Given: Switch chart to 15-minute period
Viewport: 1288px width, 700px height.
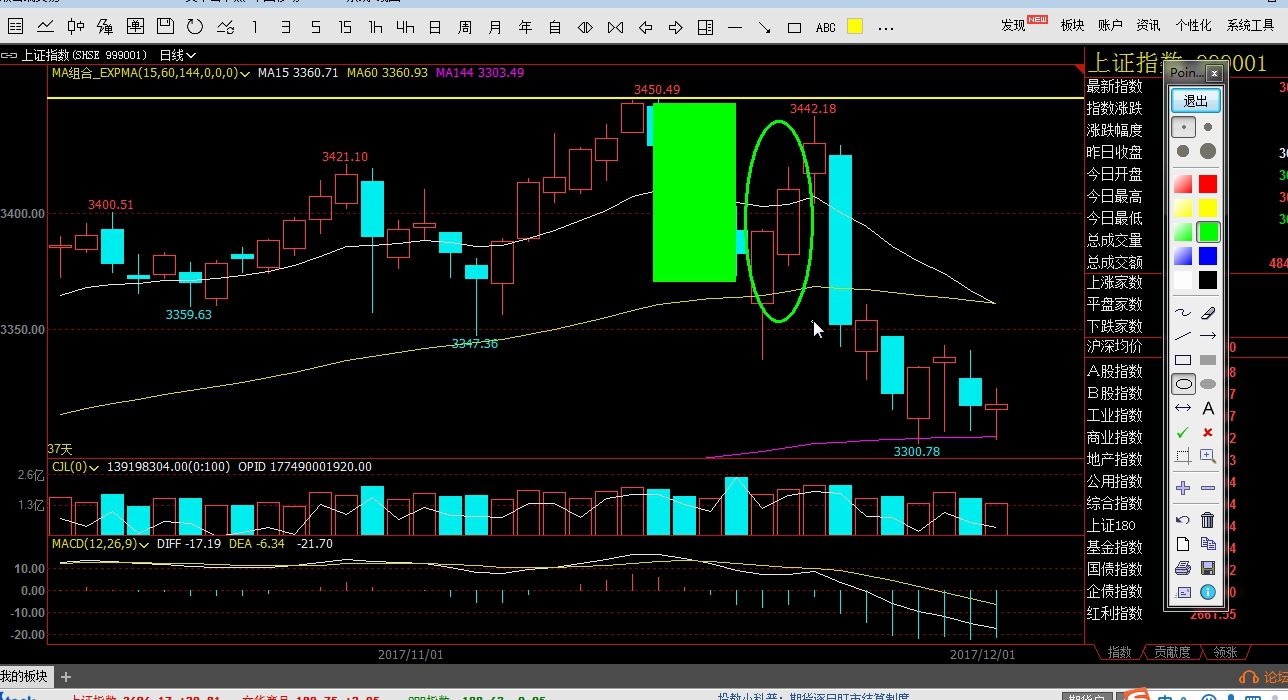Looking at the screenshot, I should point(345,27).
